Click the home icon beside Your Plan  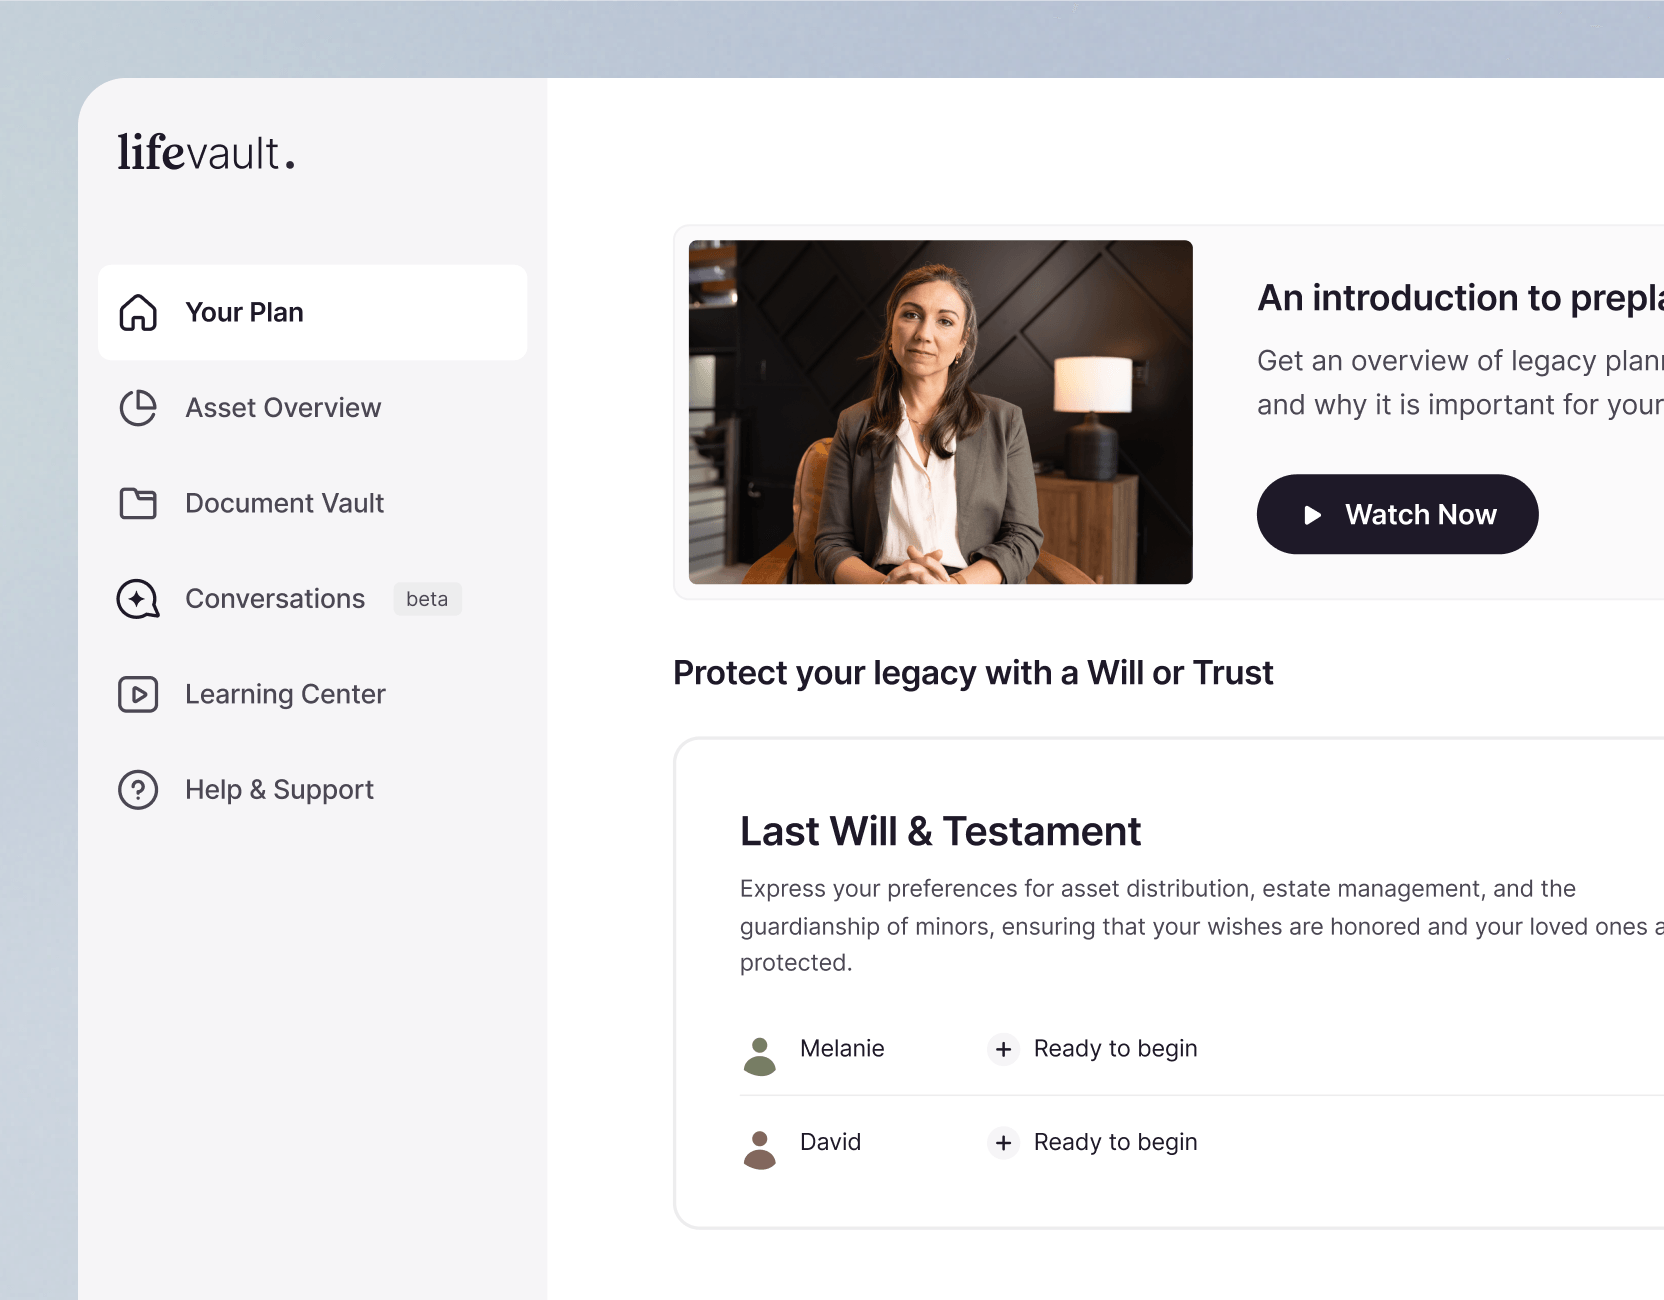(x=138, y=313)
